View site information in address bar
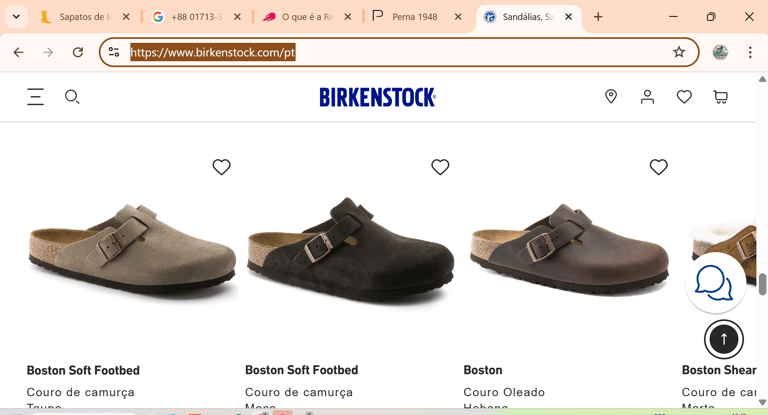 click(114, 52)
